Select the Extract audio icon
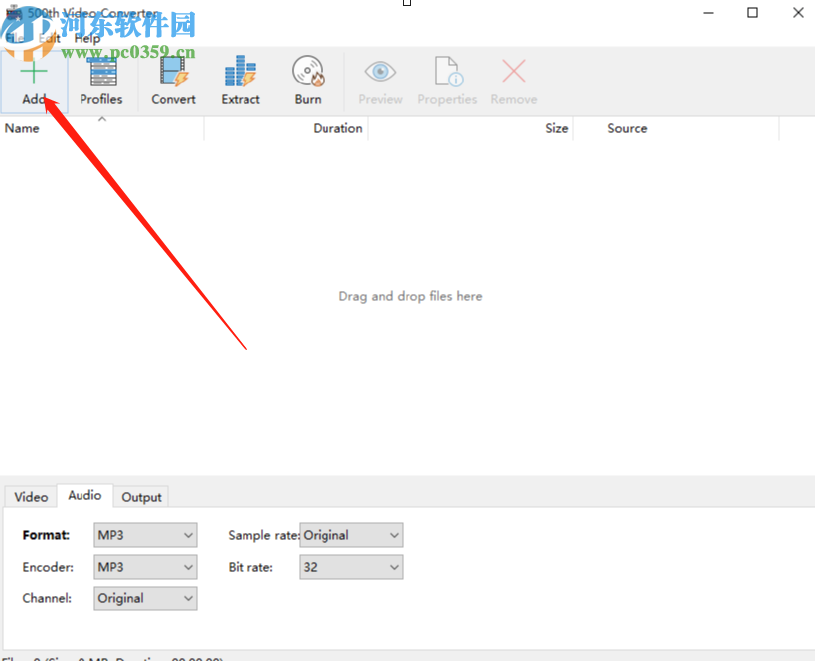 (x=240, y=71)
